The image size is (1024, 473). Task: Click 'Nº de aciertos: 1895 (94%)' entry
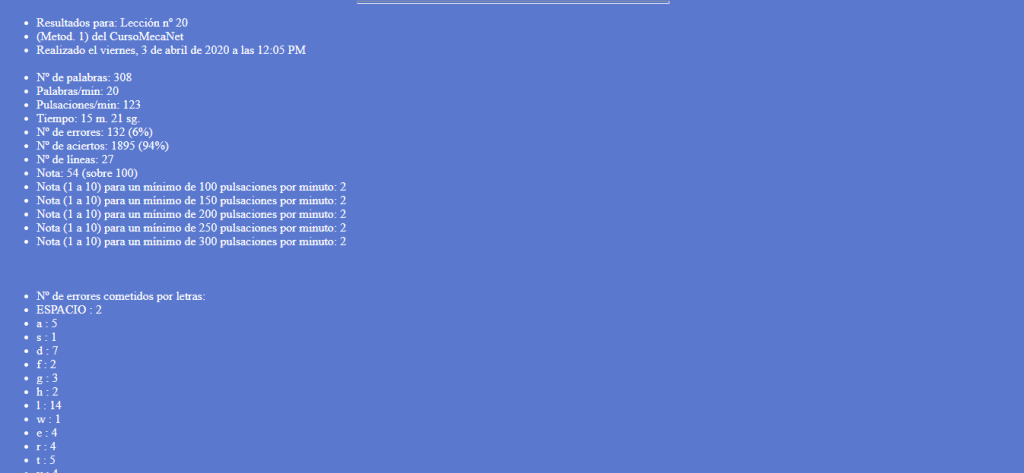pyautogui.click(x=102, y=146)
